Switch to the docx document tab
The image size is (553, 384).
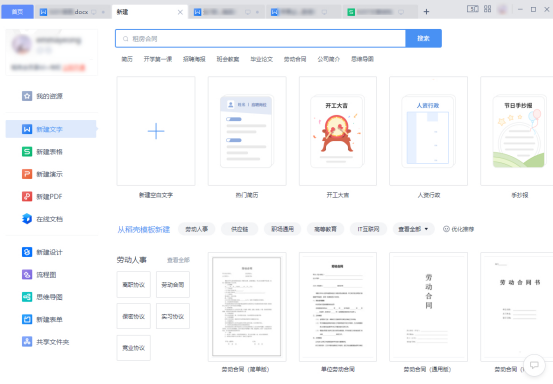tap(73, 12)
